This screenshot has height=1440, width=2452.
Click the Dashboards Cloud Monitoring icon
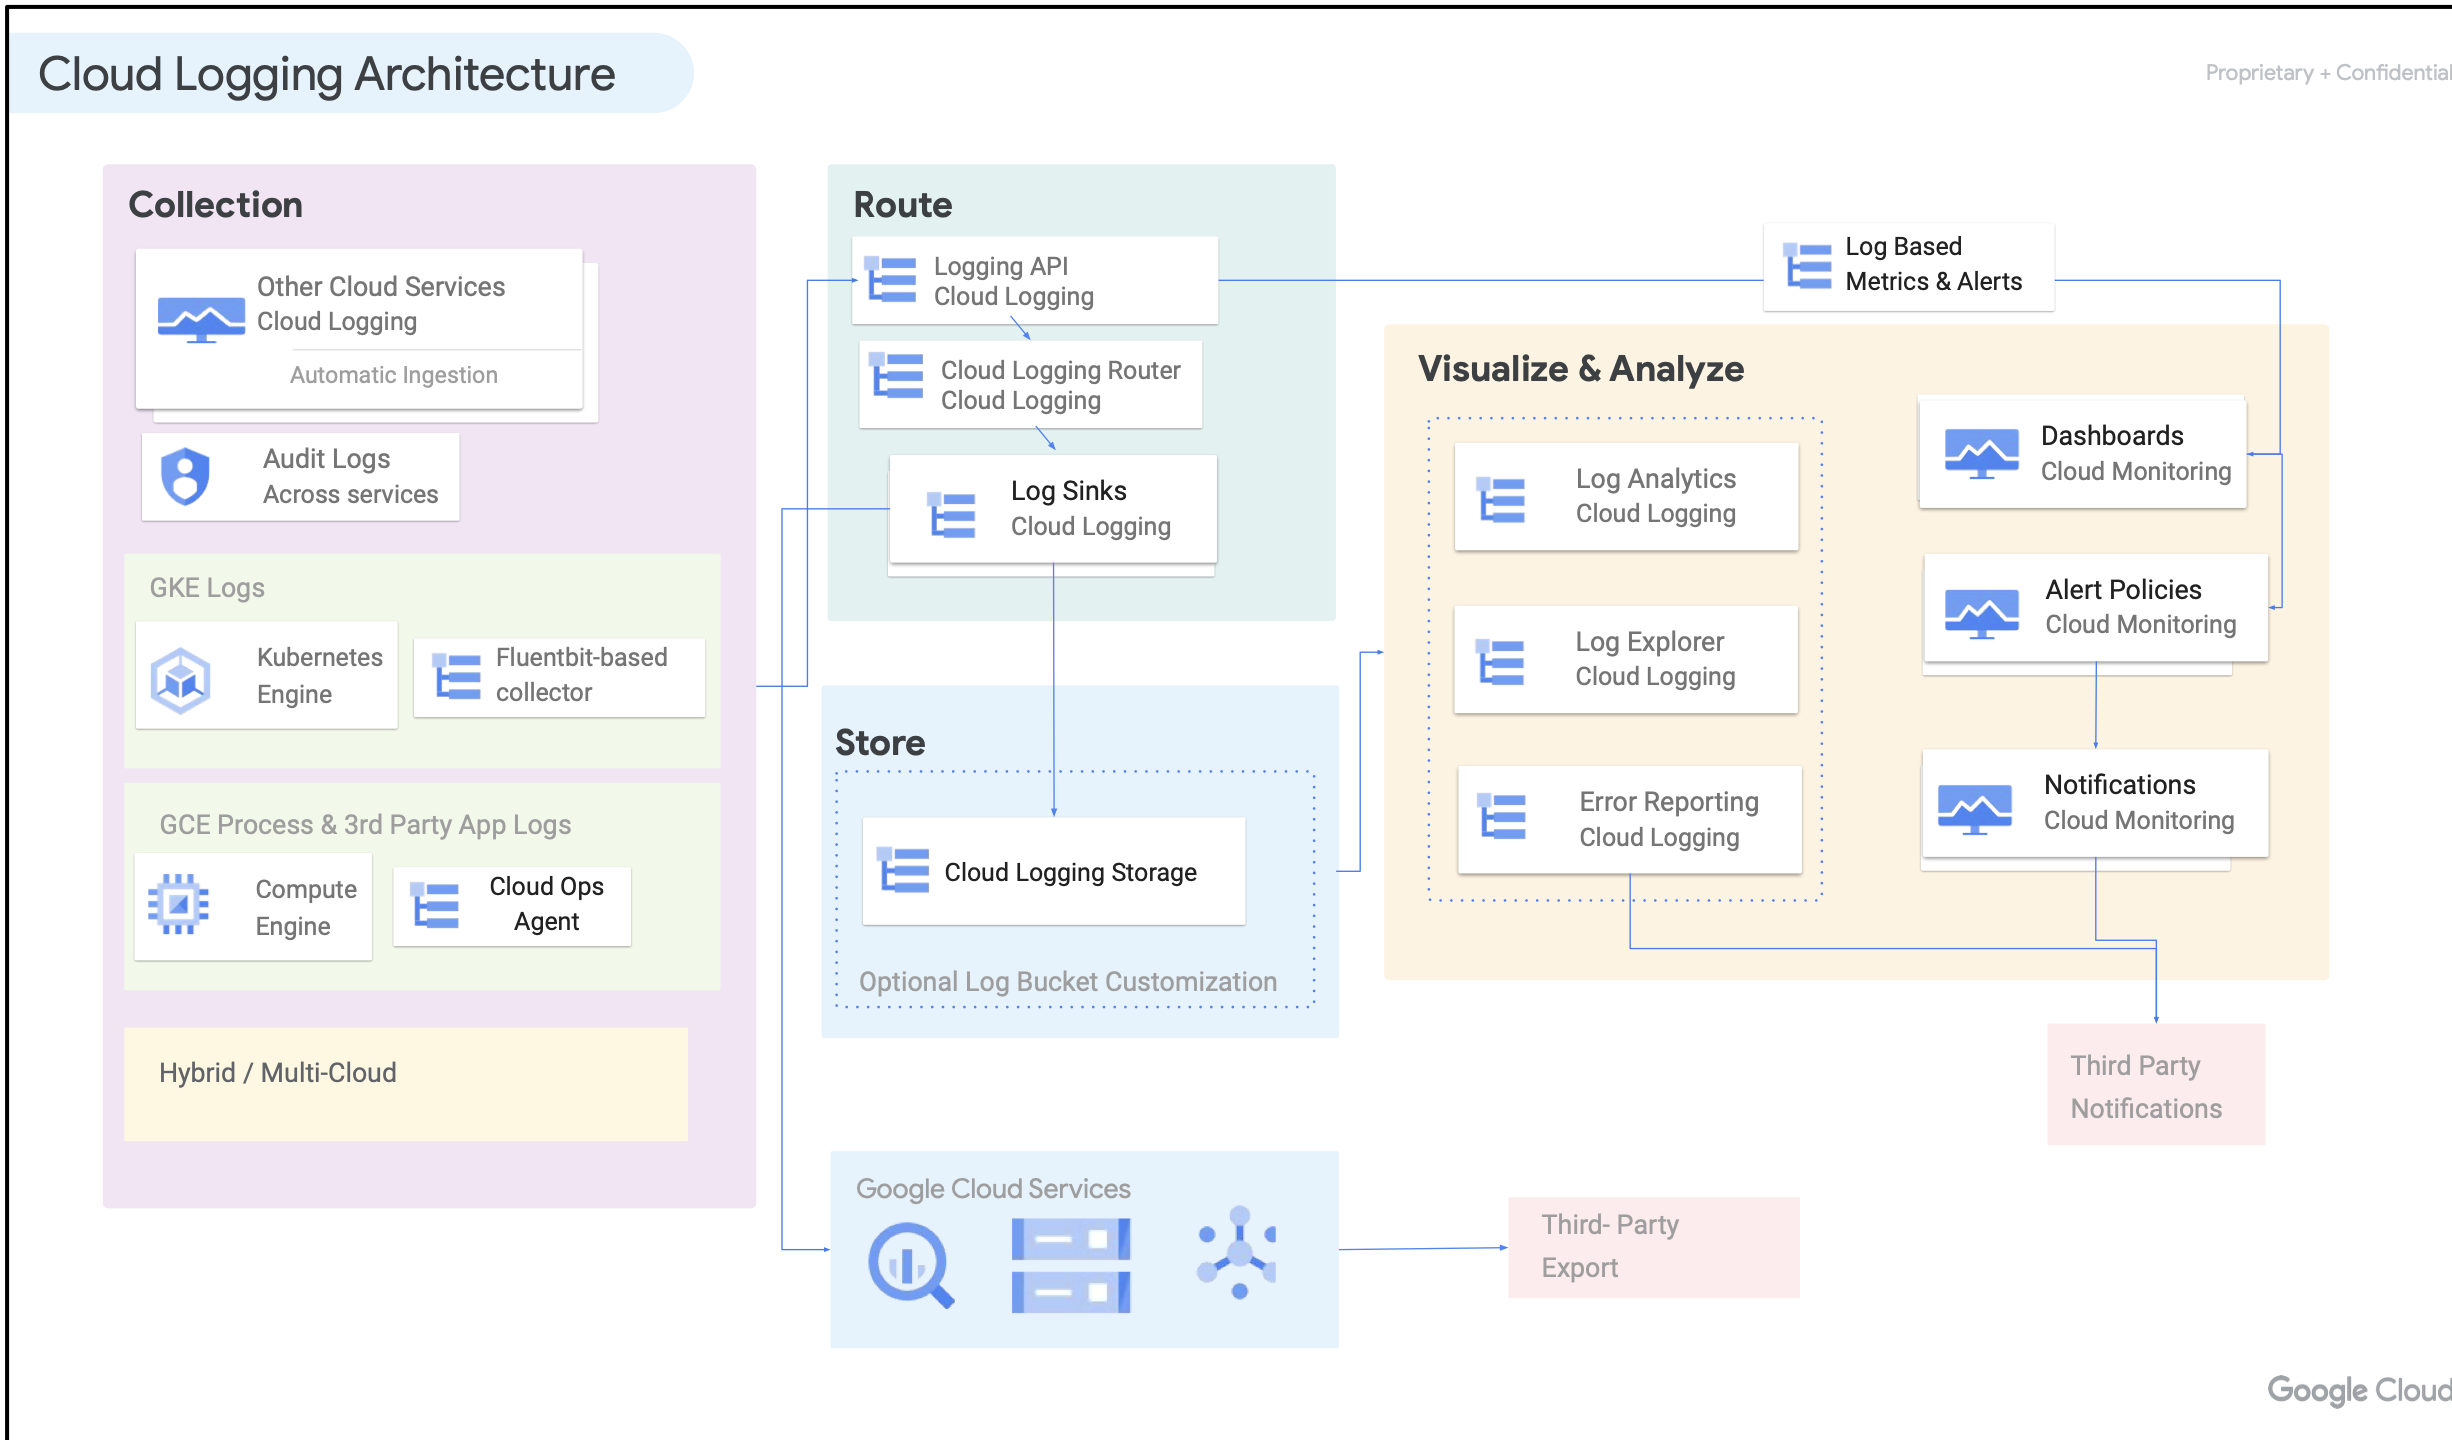point(1981,453)
